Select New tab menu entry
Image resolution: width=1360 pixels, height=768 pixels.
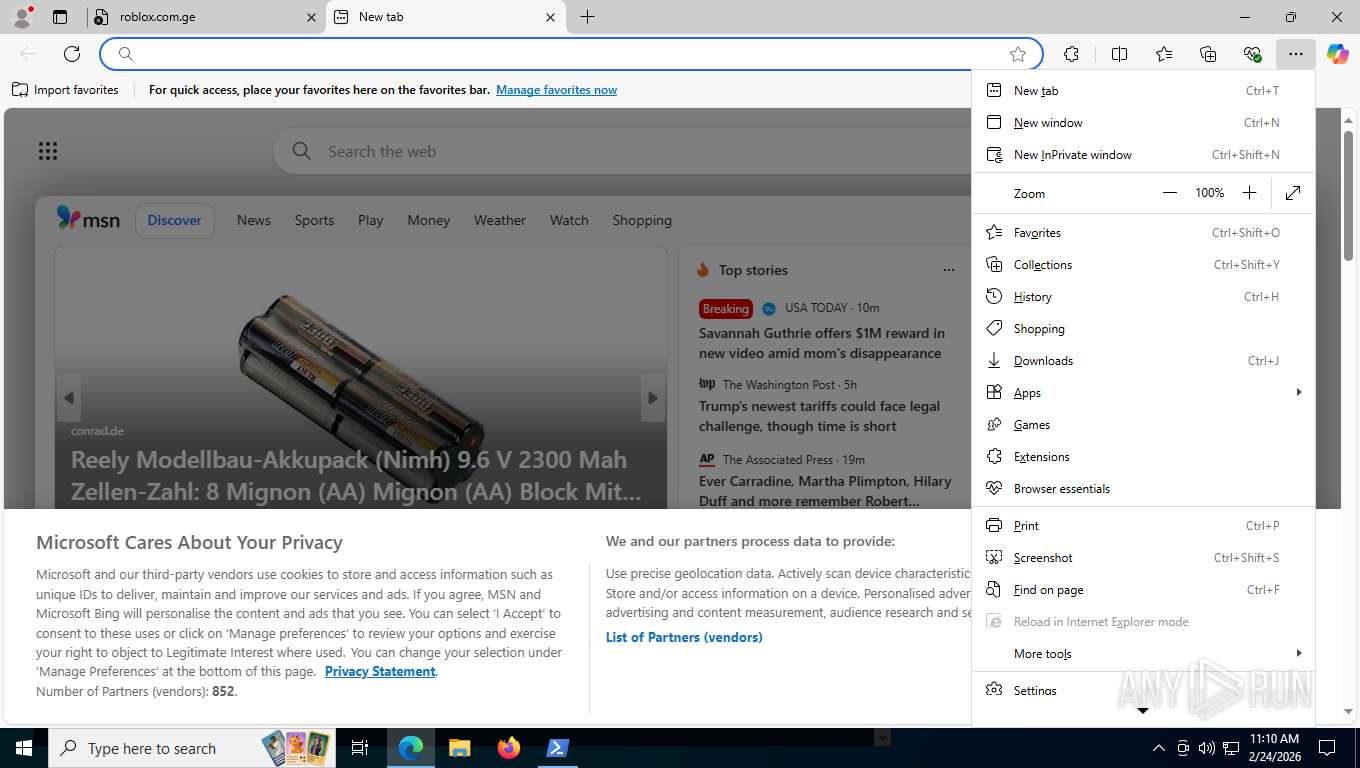point(1143,91)
